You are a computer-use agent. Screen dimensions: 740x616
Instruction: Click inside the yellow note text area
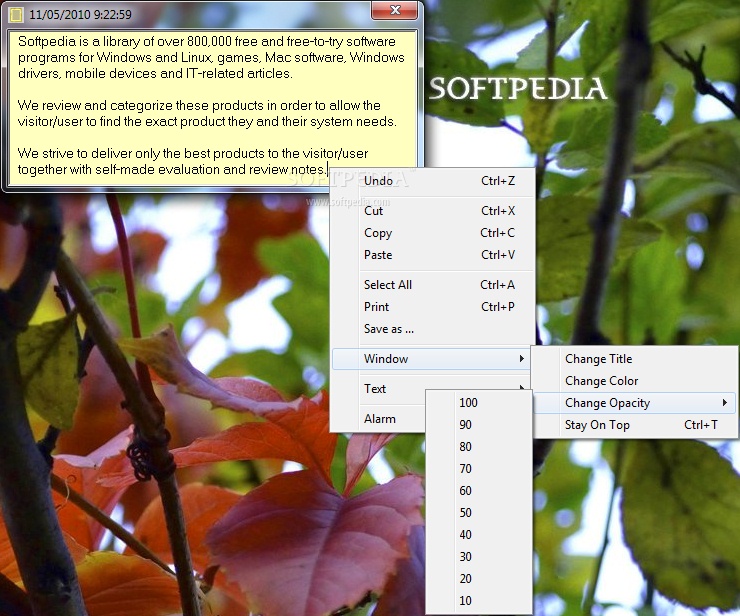tap(212, 108)
